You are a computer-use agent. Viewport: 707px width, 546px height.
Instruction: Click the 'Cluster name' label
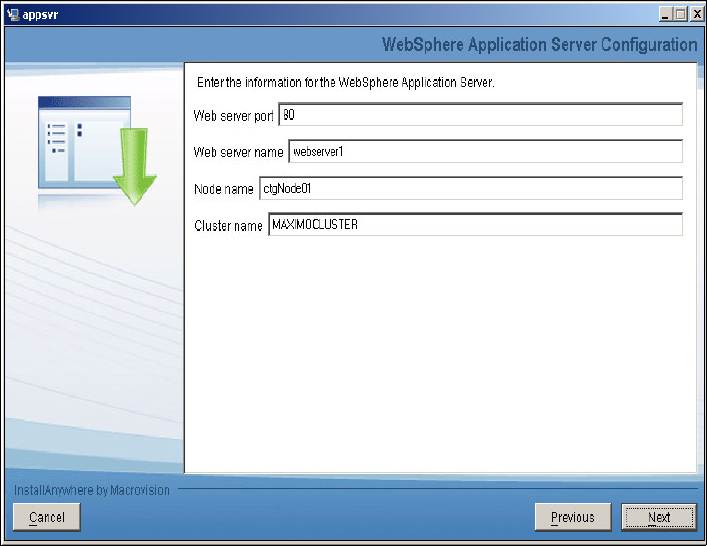pyautogui.click(x=228, y=225)
